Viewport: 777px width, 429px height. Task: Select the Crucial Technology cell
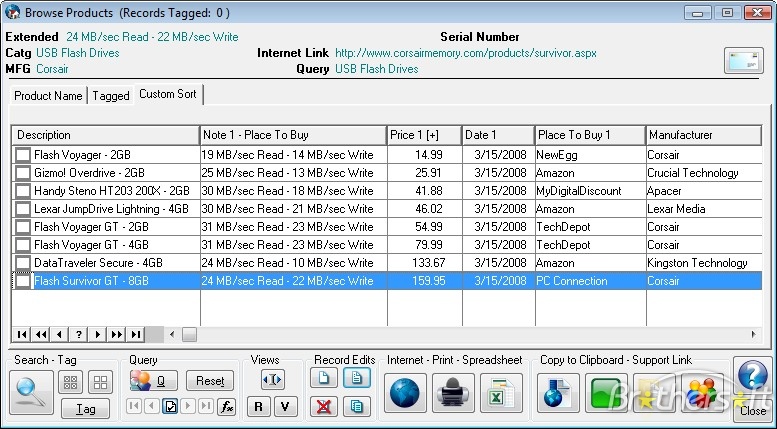pos(704,173)
